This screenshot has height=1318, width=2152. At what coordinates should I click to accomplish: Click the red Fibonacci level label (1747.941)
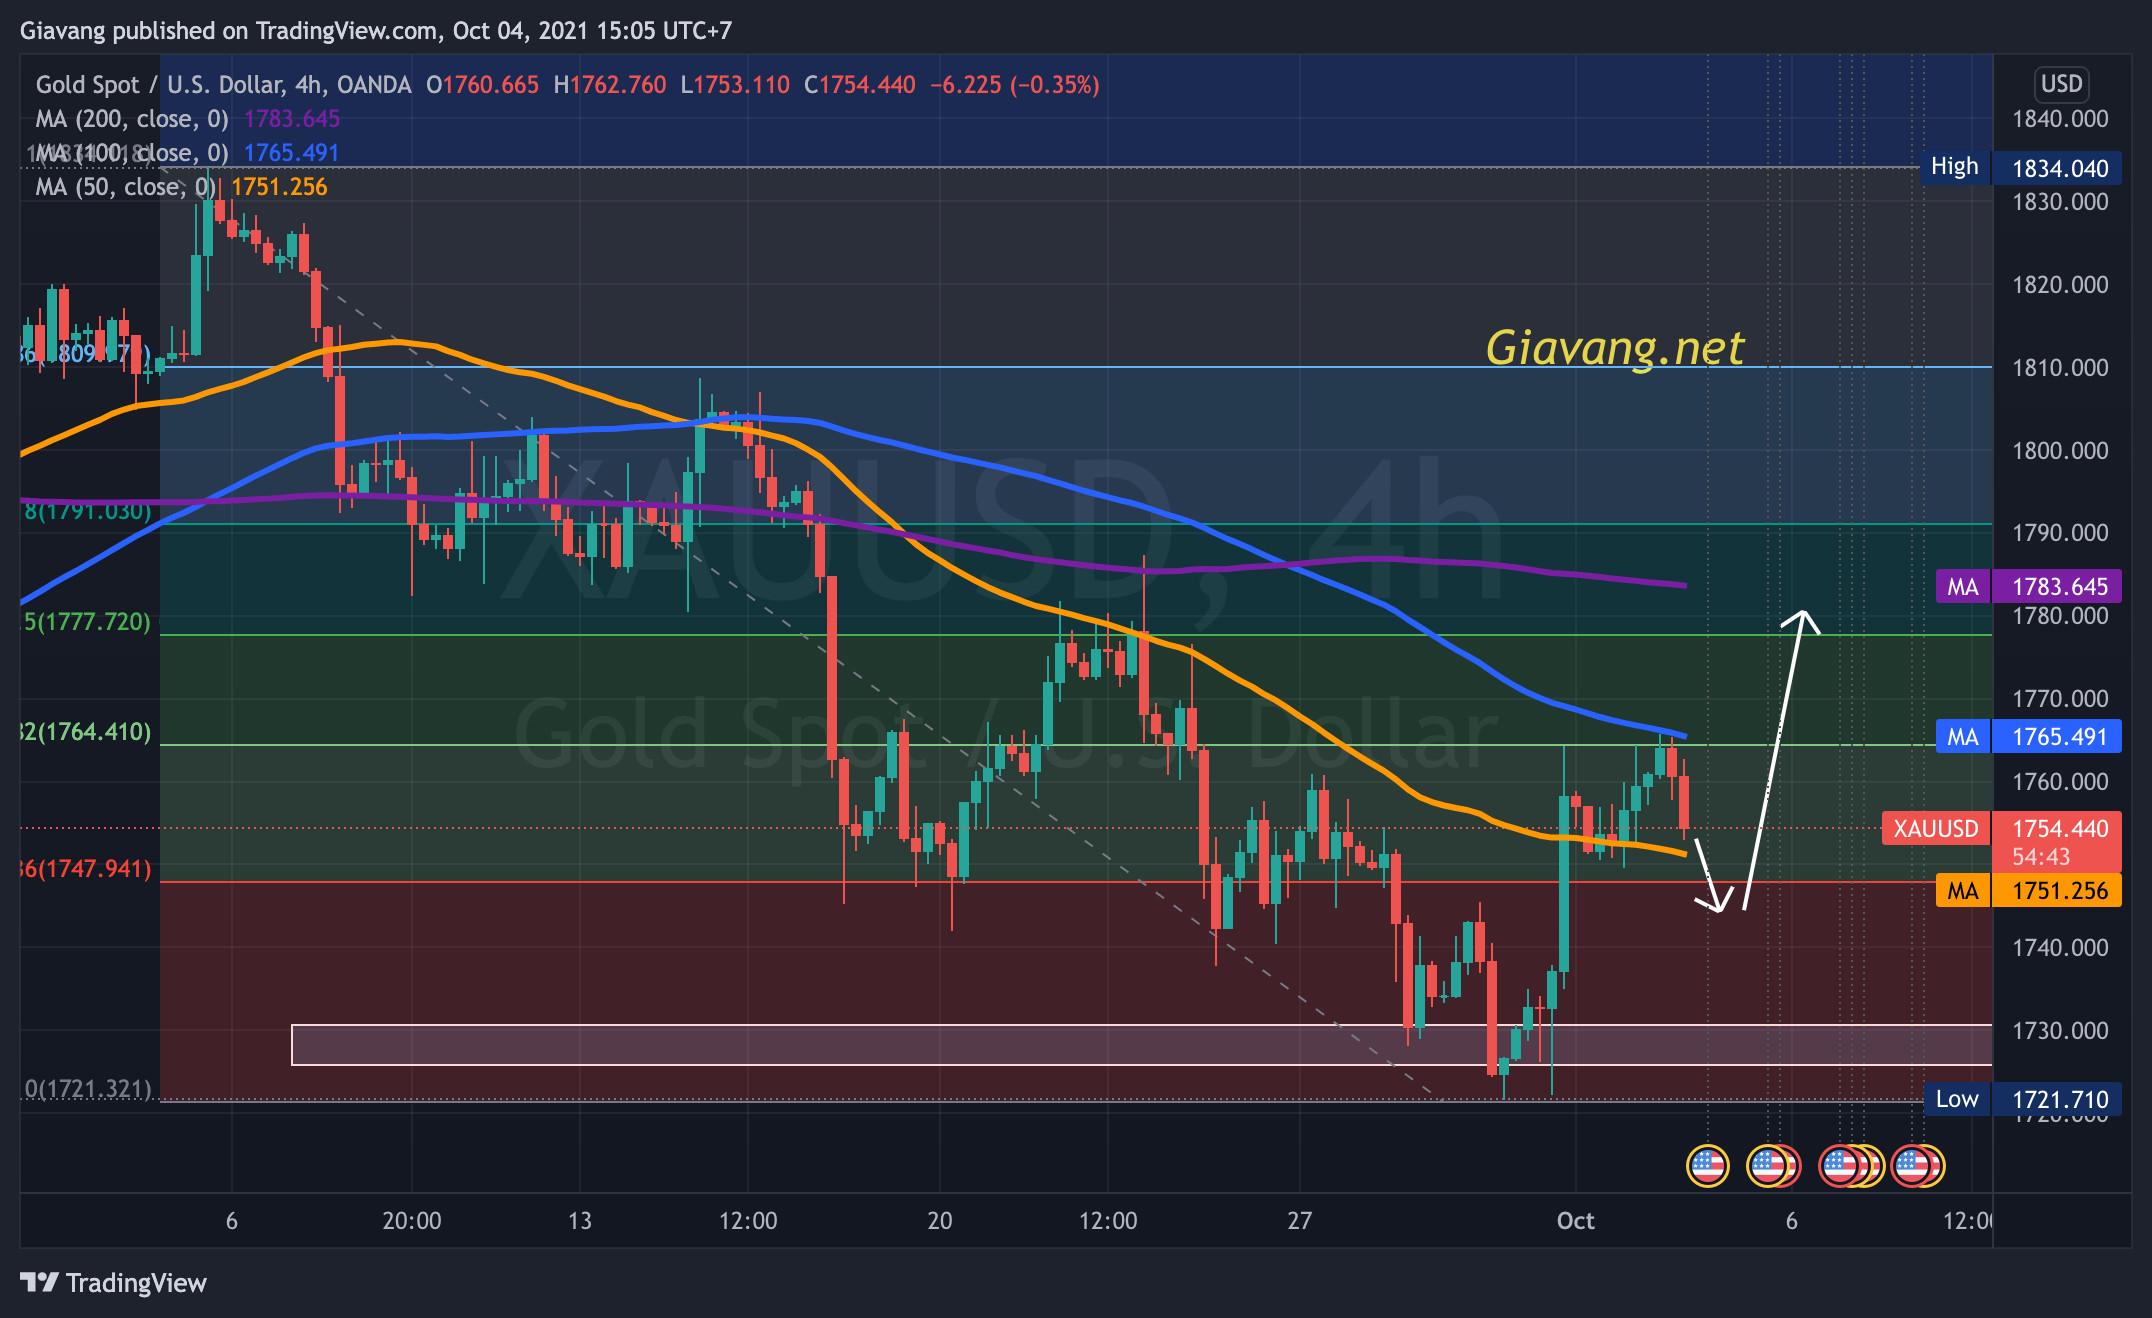click(86, 869)
